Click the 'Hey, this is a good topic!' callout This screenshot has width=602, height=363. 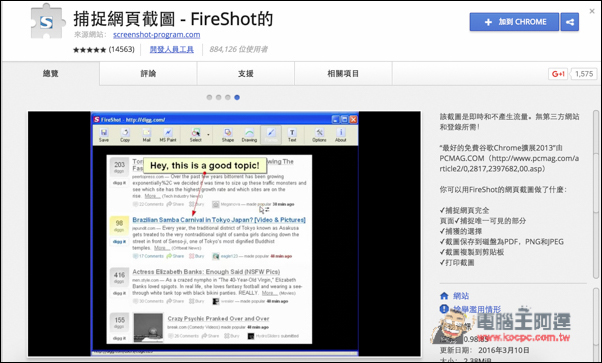pos(205,166)
